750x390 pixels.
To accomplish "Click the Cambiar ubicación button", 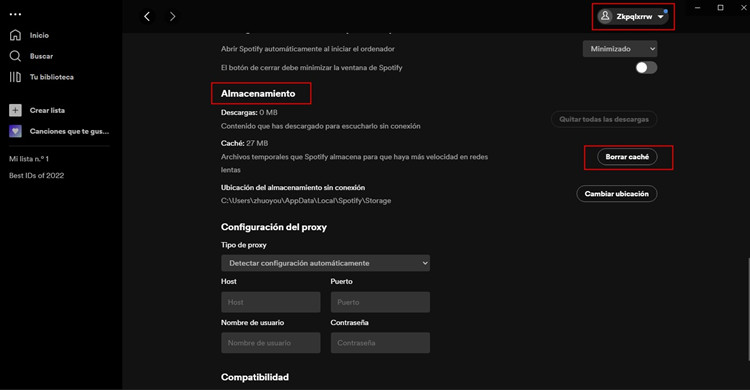I will 617,194.
